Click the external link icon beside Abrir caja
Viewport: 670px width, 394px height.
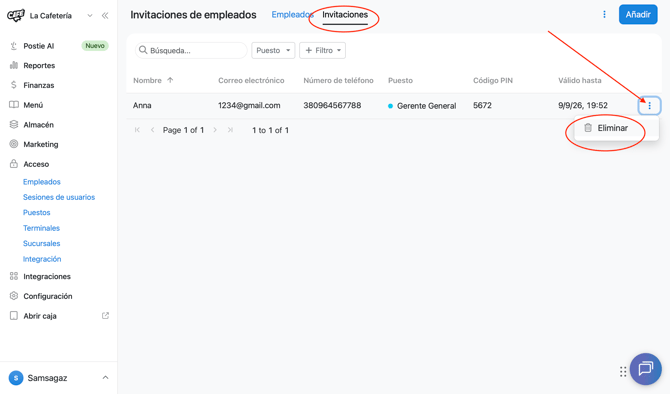click(x=105, y=316)
